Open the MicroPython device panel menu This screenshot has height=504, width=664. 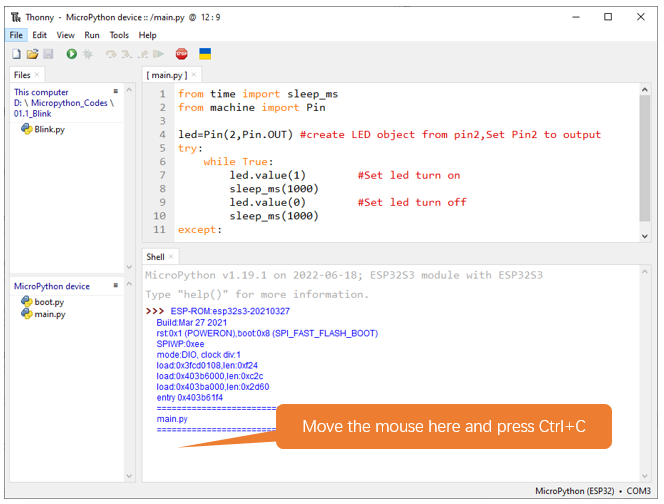coord(116,286)
